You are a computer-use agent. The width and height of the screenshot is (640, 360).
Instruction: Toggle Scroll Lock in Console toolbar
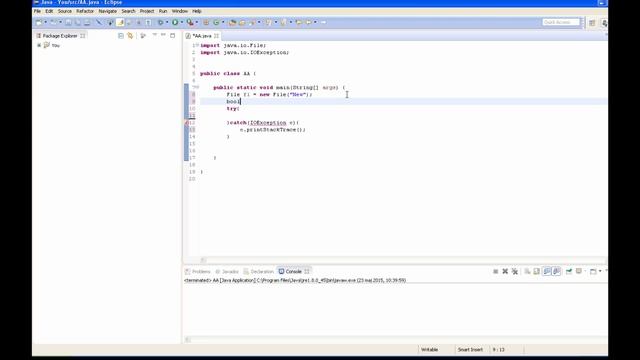tap(537, 271)
